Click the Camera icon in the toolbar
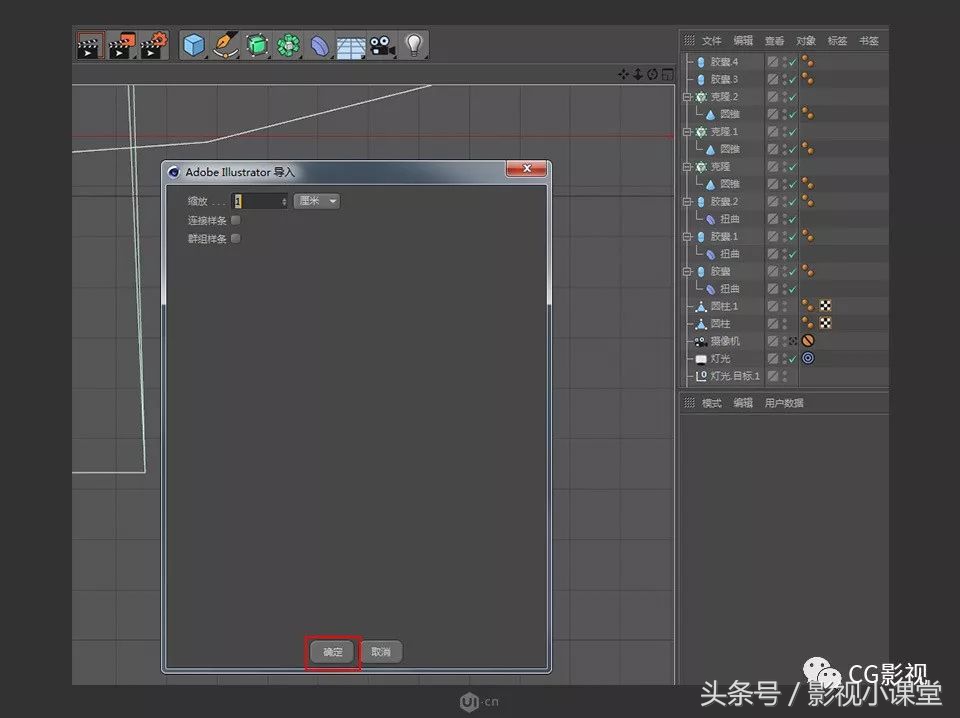The width and height of the screenshot is (960, 718). click(381, 44)
